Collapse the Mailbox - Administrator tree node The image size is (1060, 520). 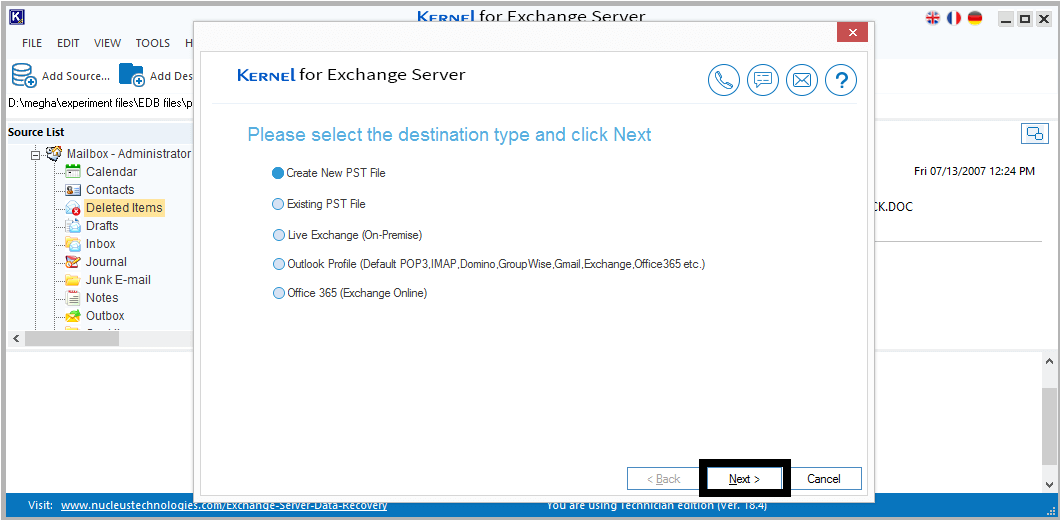pos(36,155)
